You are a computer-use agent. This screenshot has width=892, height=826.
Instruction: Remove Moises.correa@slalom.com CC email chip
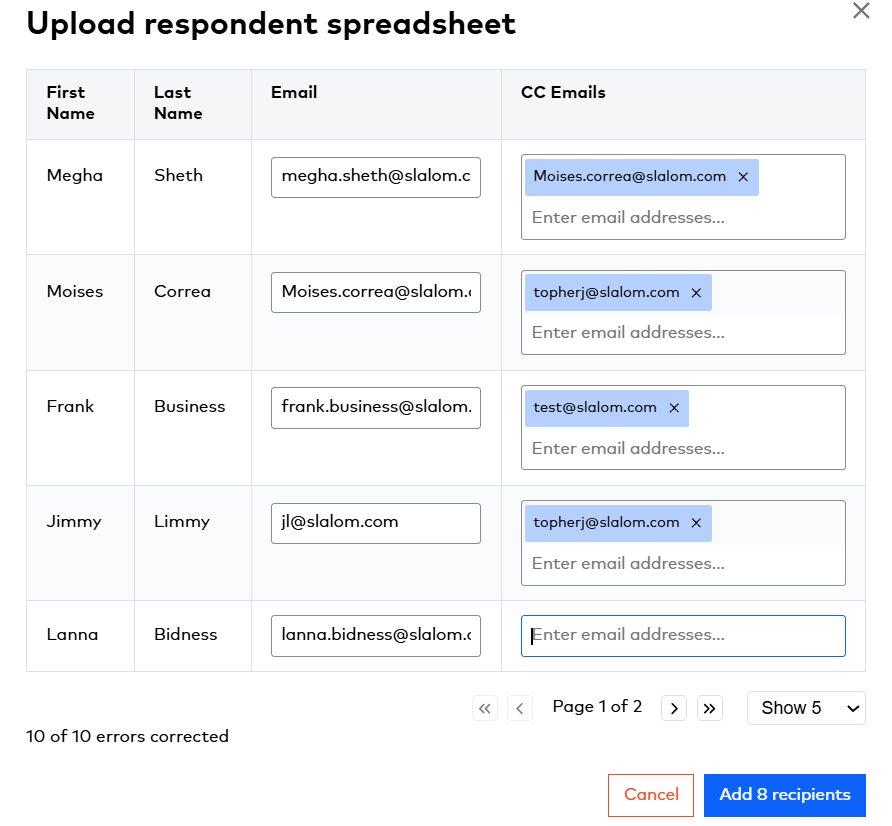pyautogui.click(x=743, y=177)
